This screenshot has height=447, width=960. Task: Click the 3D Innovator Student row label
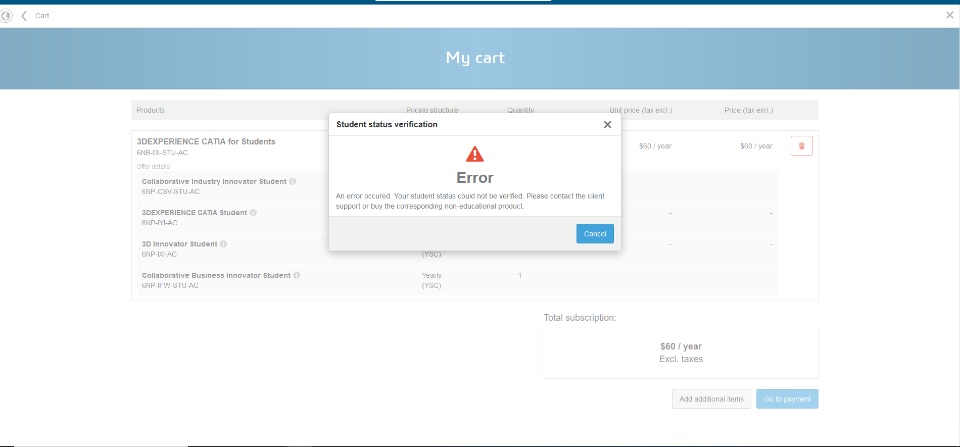click(179, 244)
